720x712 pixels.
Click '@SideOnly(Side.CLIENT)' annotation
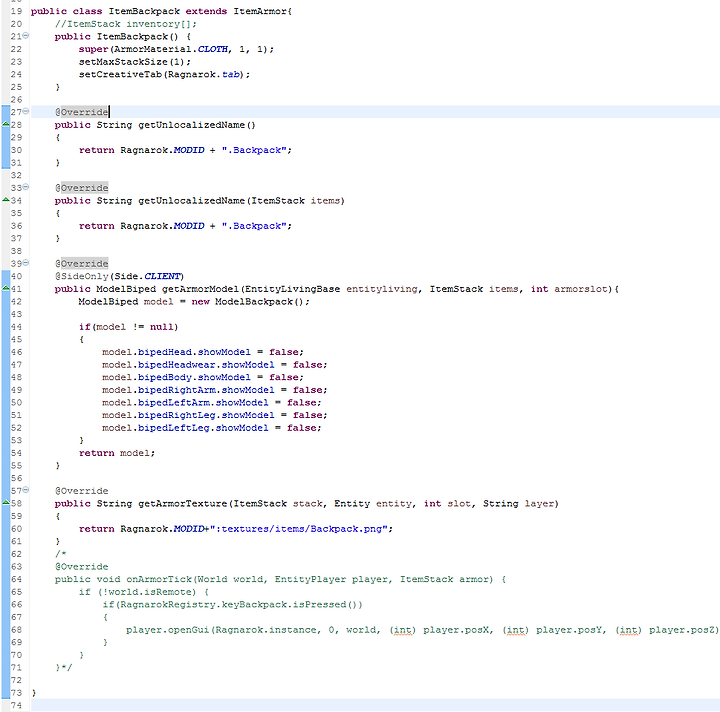coord(119,276)
